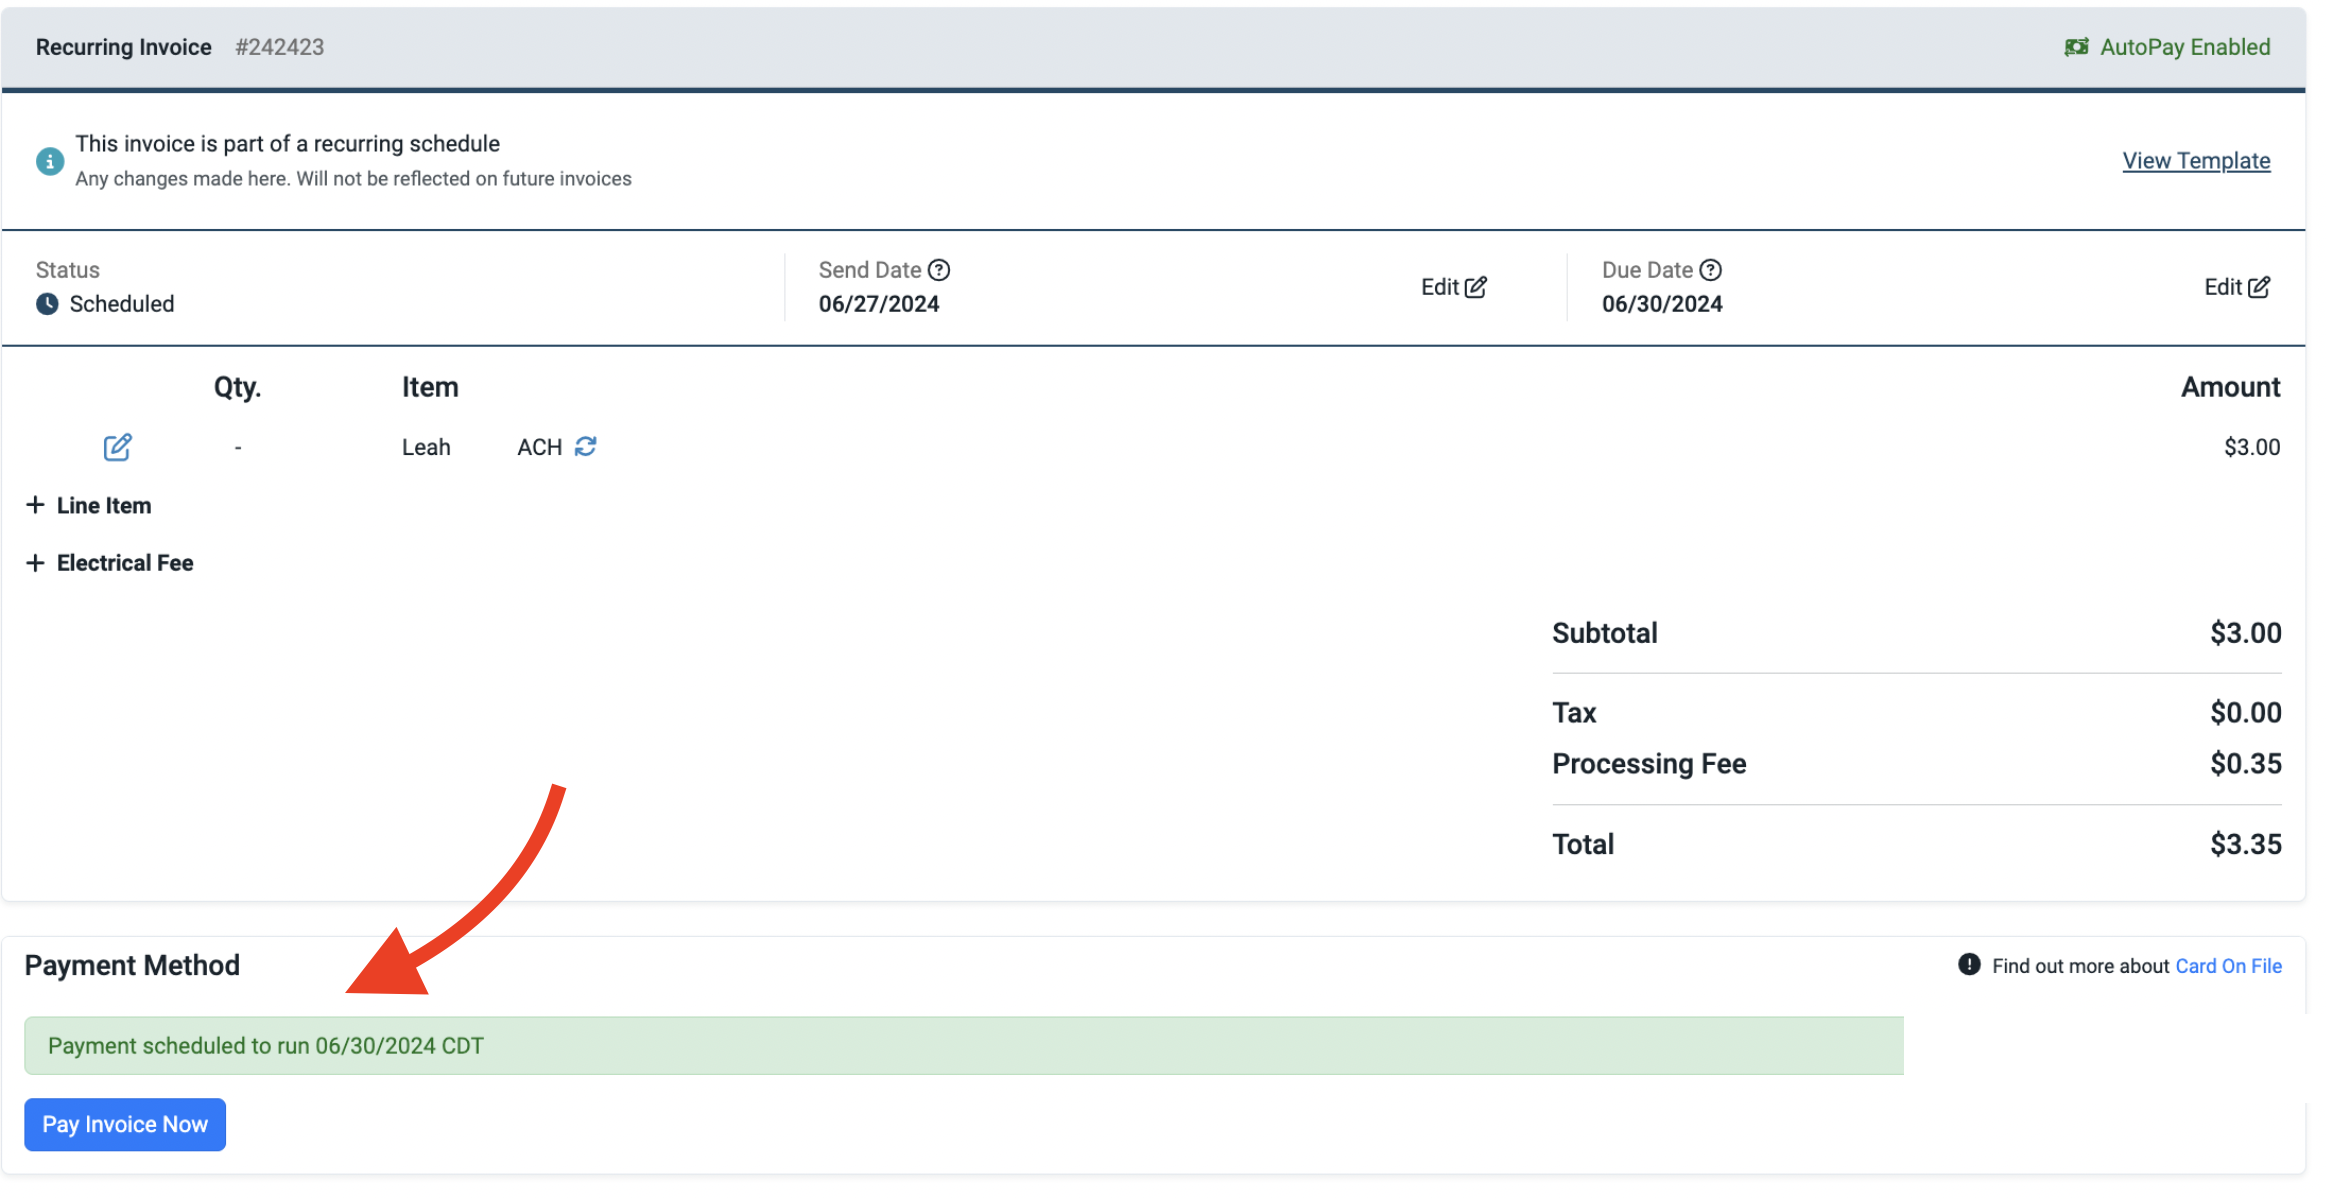Click the Due Date value 06/30/2024
This screenshot has width=2326, height=1198.
click(1662, 304)
